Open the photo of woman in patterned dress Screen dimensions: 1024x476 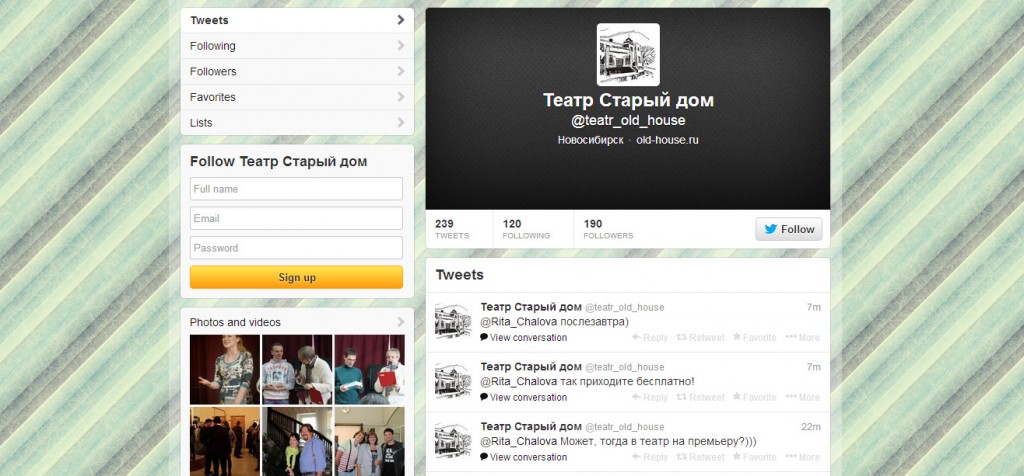click(225, 370)
